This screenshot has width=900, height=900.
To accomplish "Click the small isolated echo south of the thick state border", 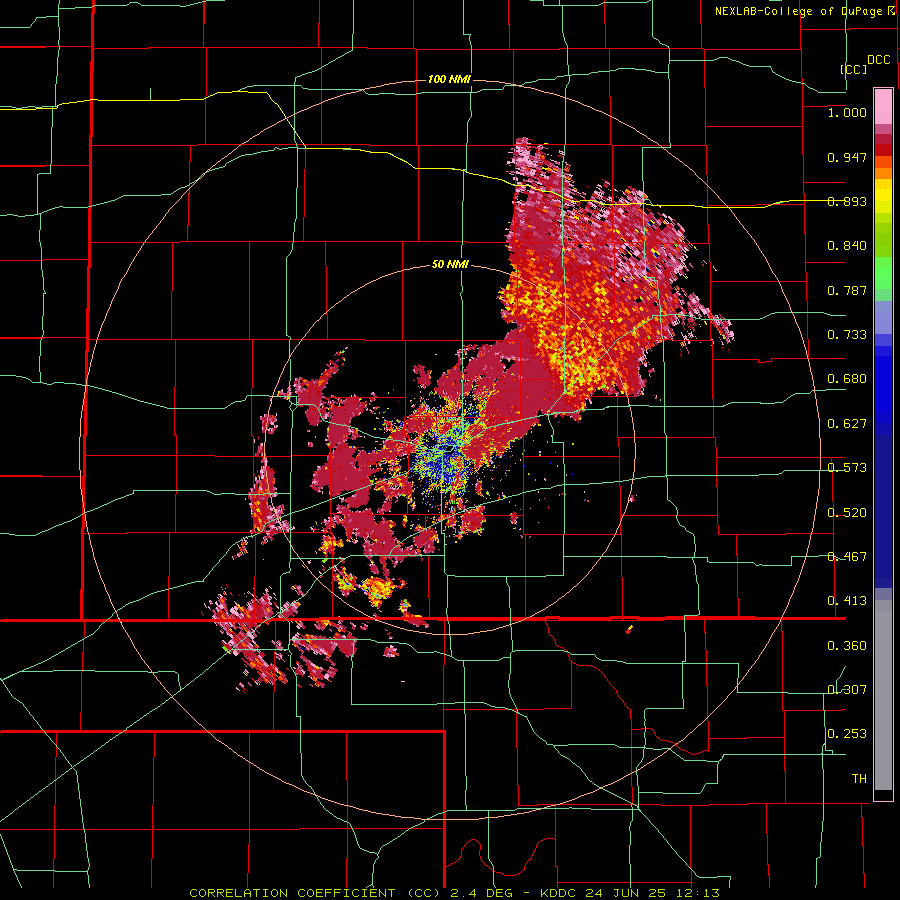I will (x=629, y=629).
